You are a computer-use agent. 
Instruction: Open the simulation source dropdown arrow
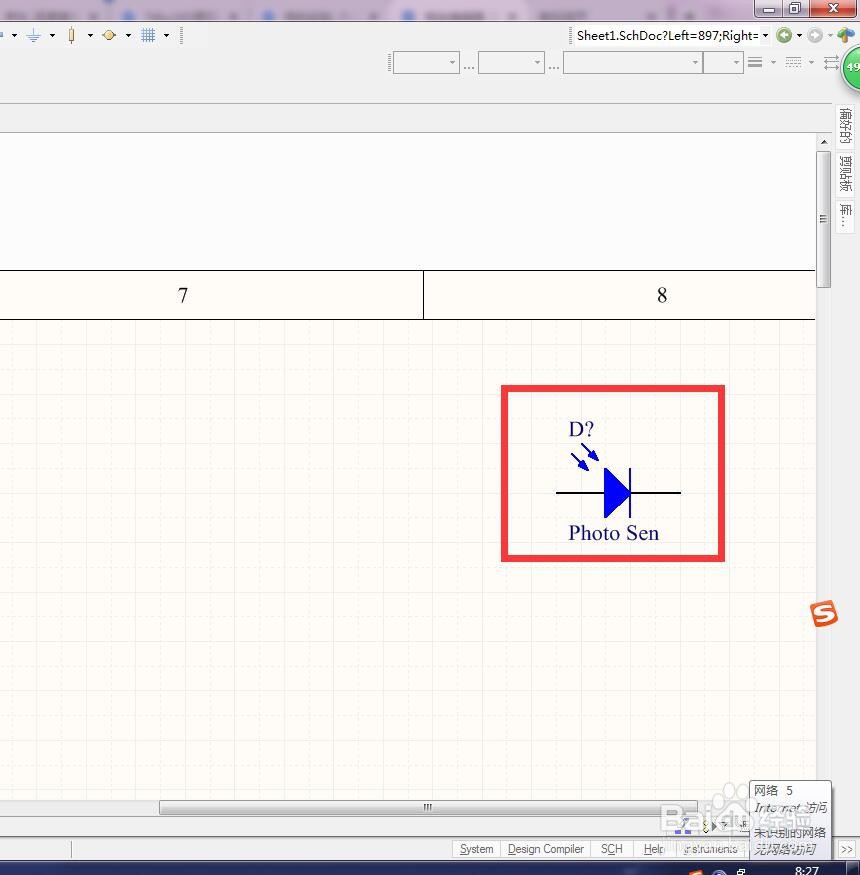point(128,36)
